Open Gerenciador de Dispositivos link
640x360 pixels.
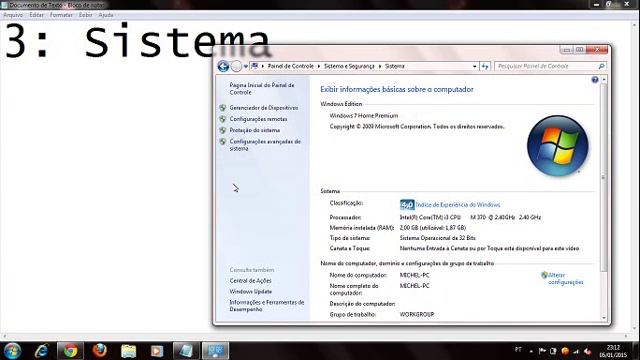tap(264, 108)
